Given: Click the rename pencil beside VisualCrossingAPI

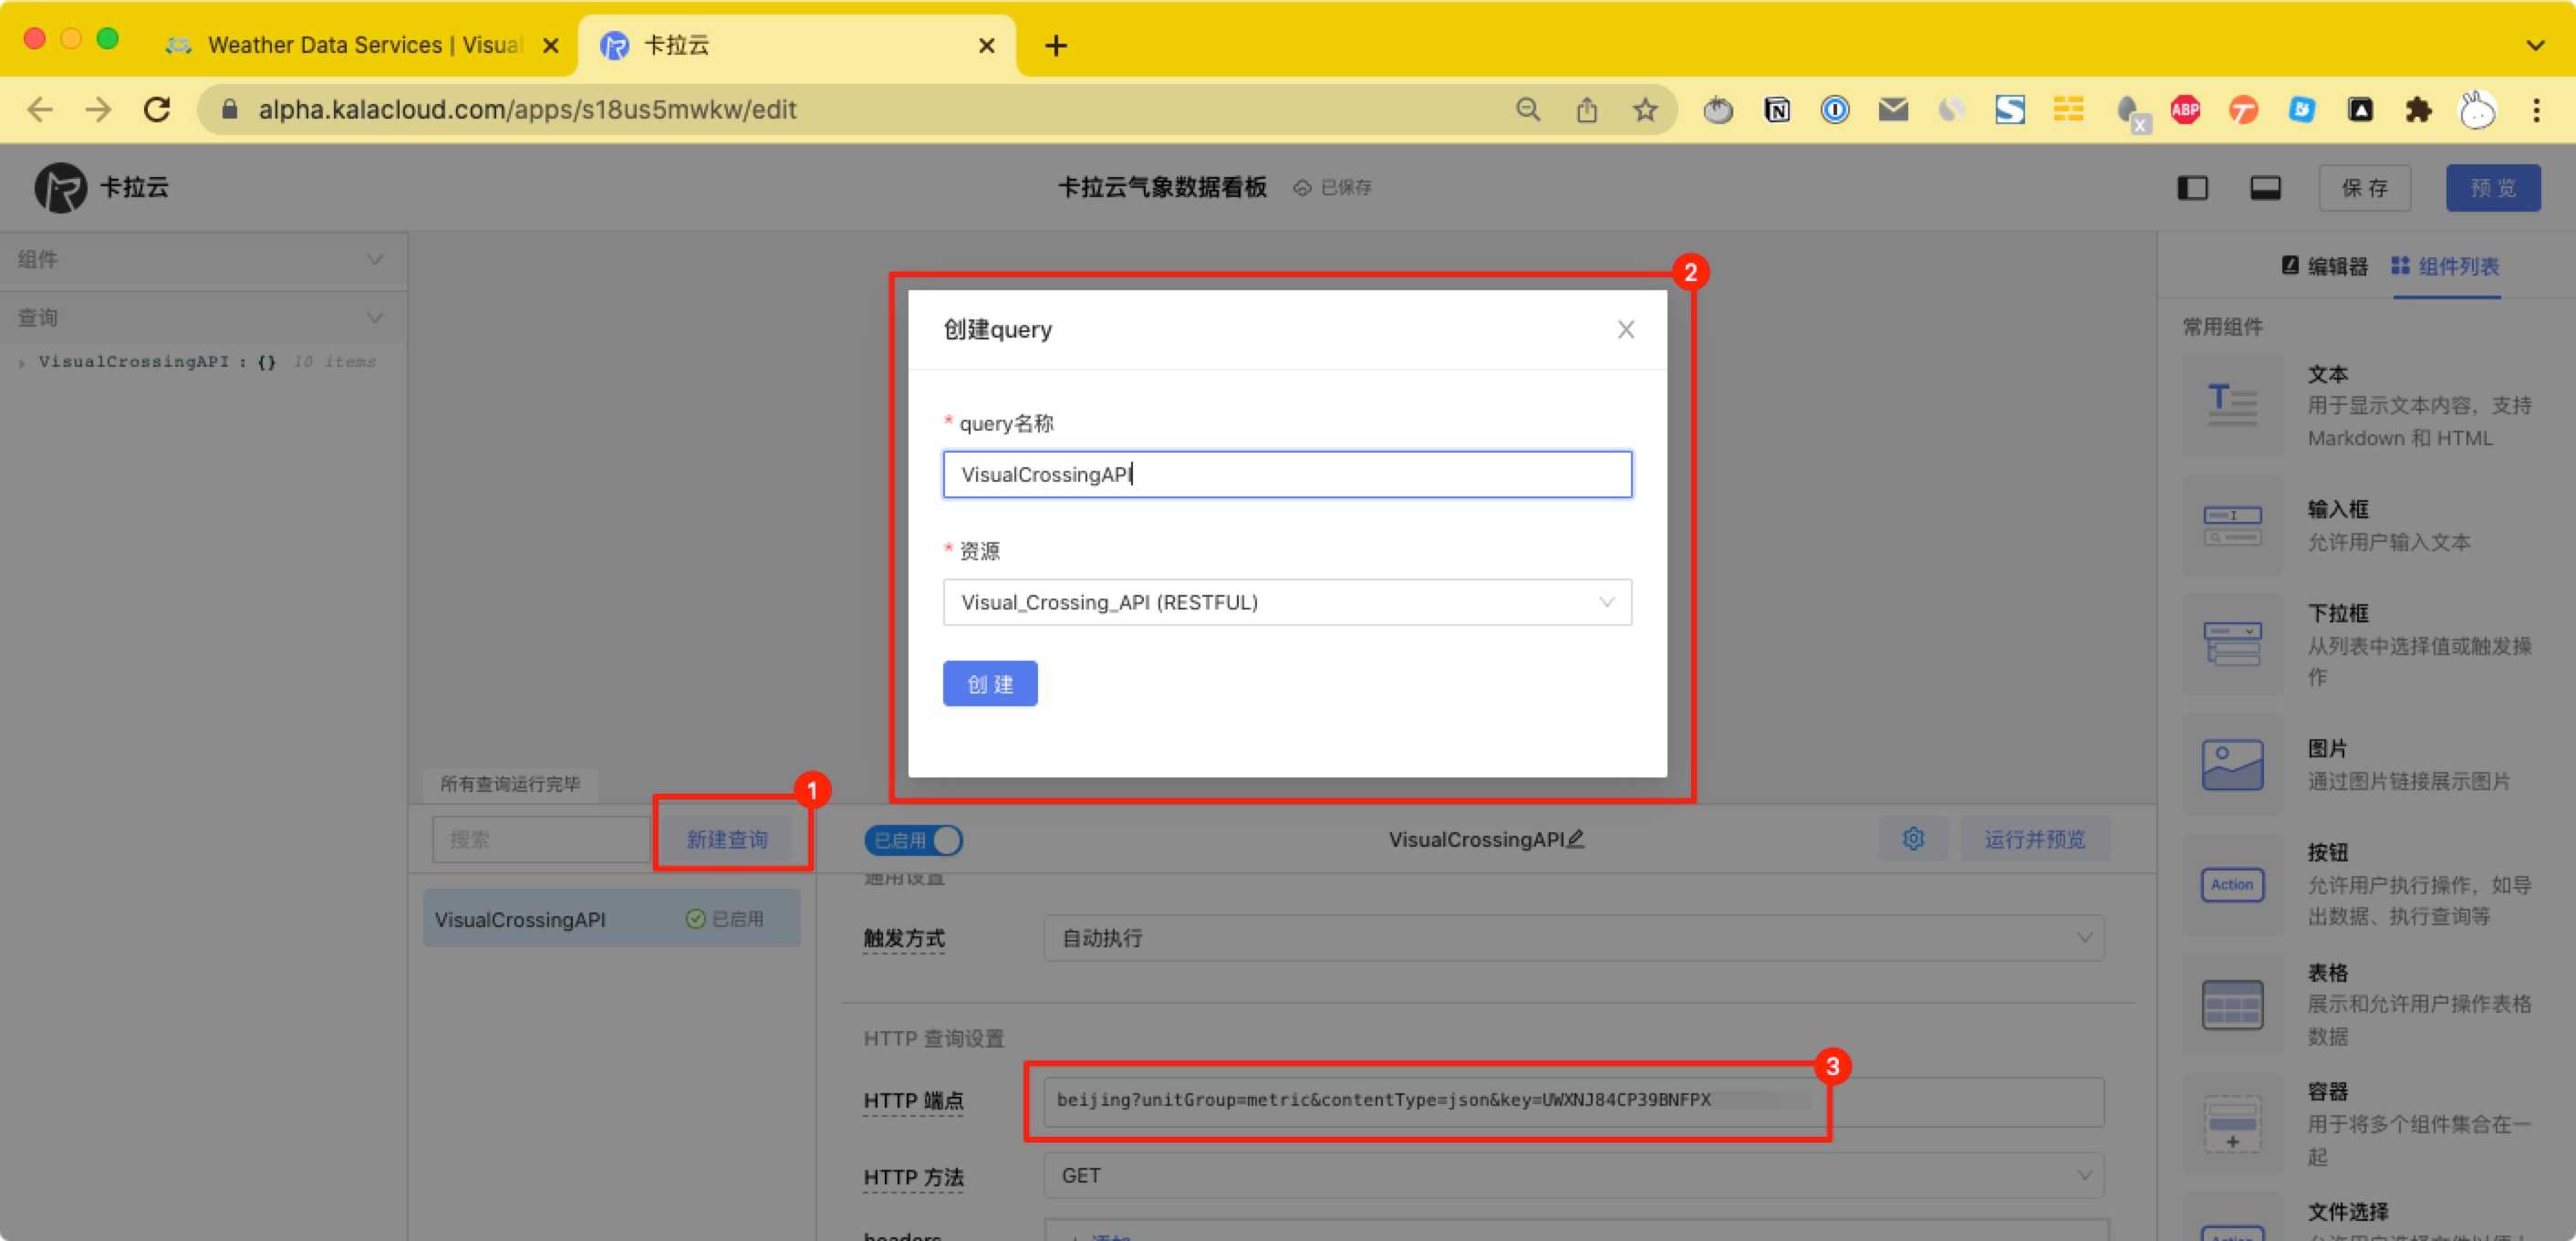Looking at the screenshot, I should 1577,840.
